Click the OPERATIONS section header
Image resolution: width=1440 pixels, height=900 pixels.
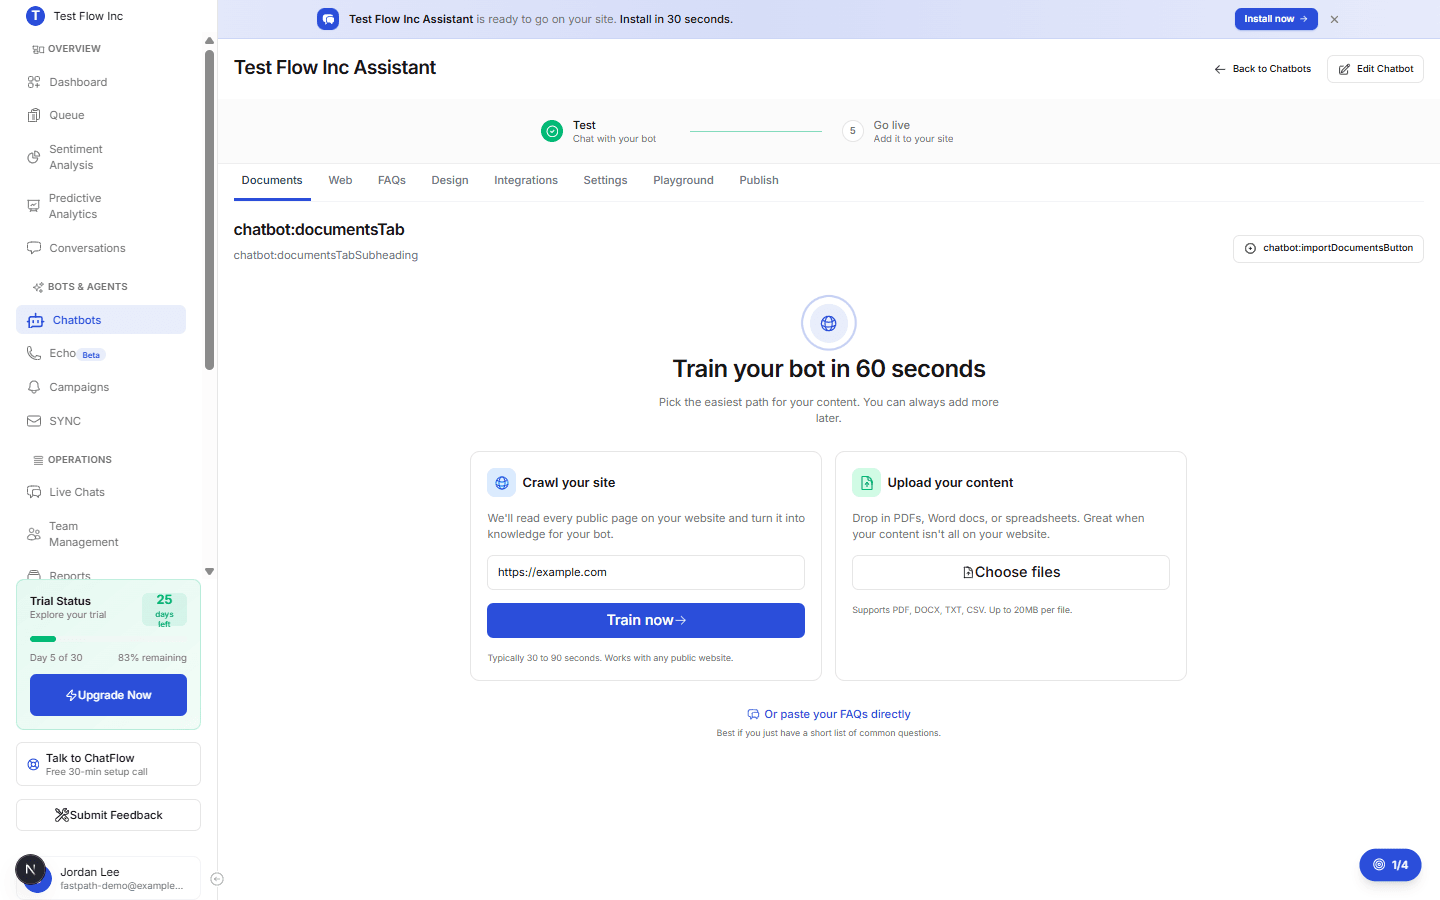click(x=80, y=460)
